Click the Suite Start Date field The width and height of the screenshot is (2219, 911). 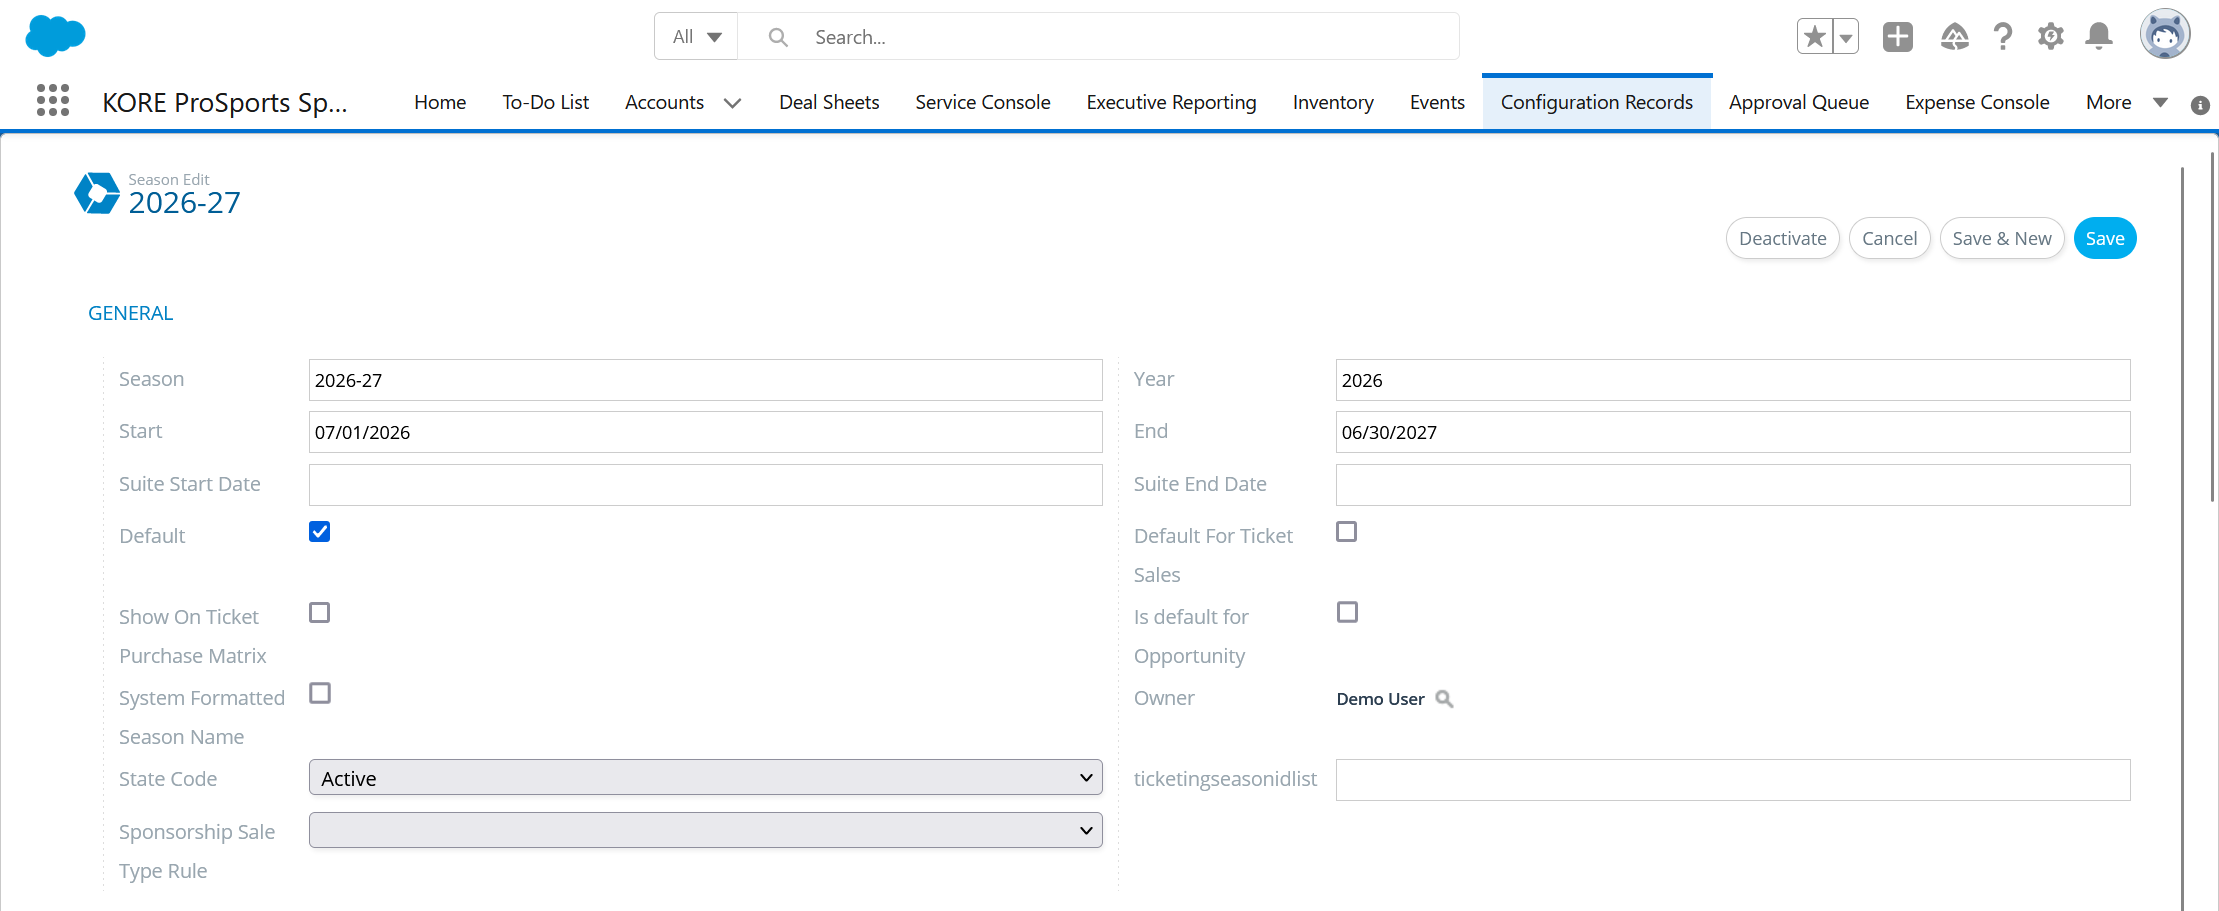coord(705,485)
